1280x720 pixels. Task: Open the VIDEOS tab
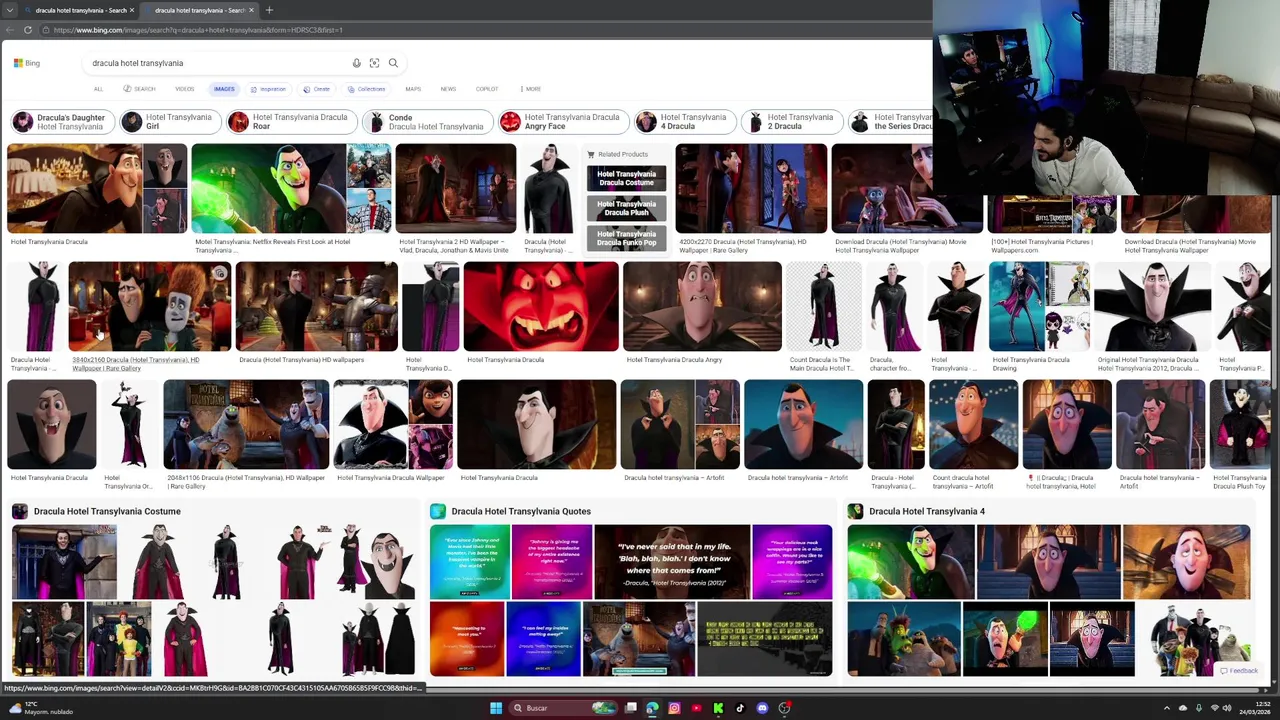point(185,89)
